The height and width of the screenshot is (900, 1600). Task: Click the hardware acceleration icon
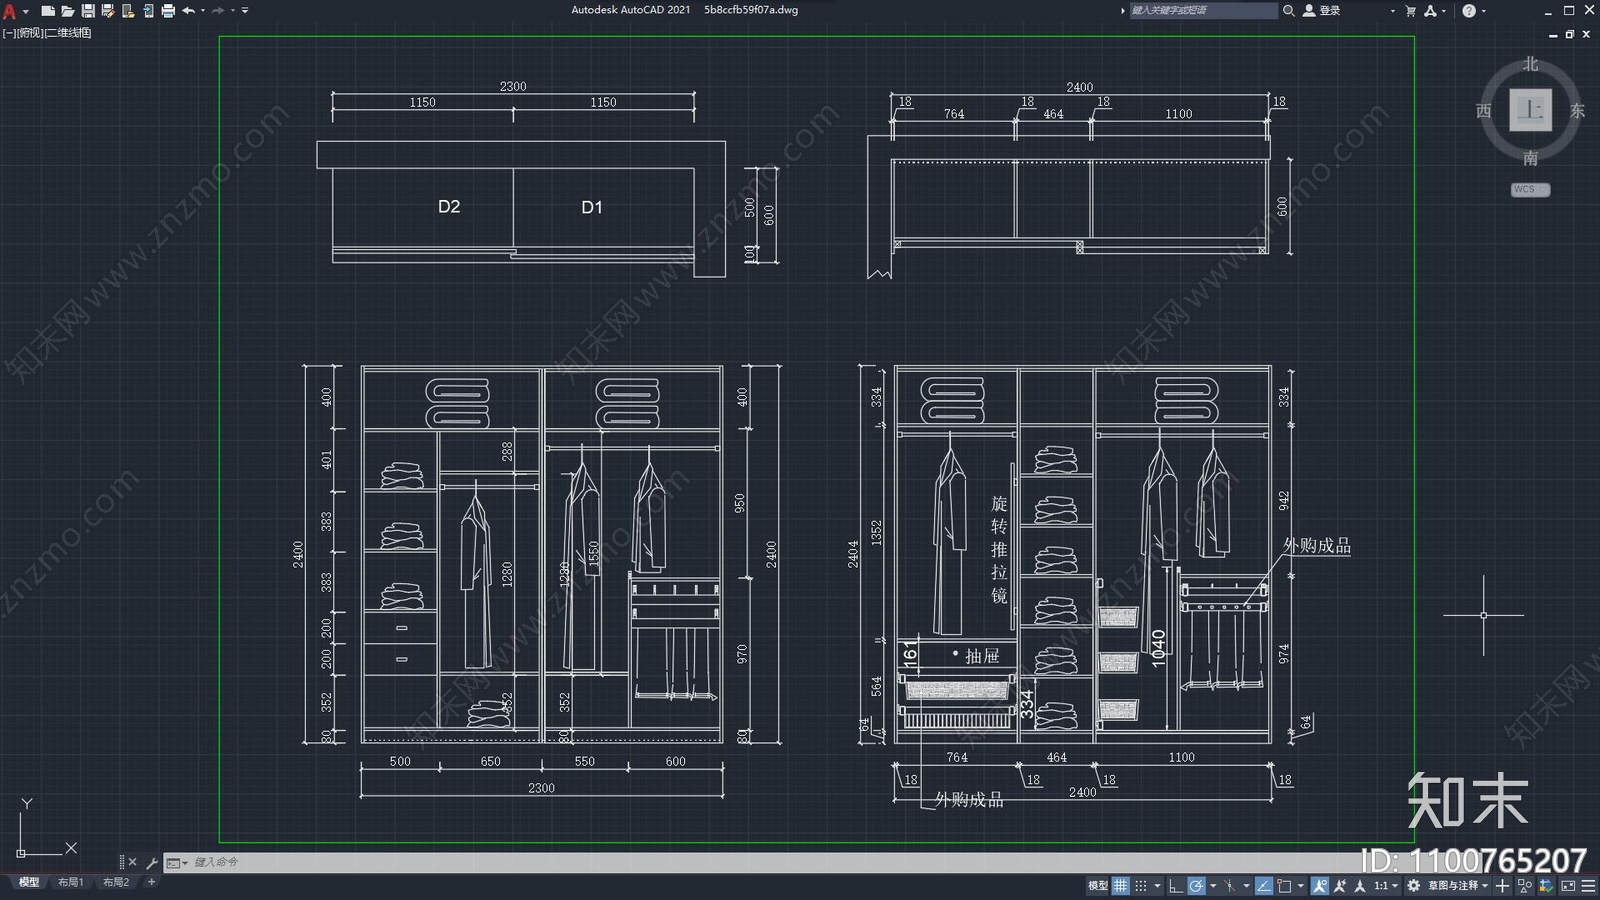(x=1546, y=885)
